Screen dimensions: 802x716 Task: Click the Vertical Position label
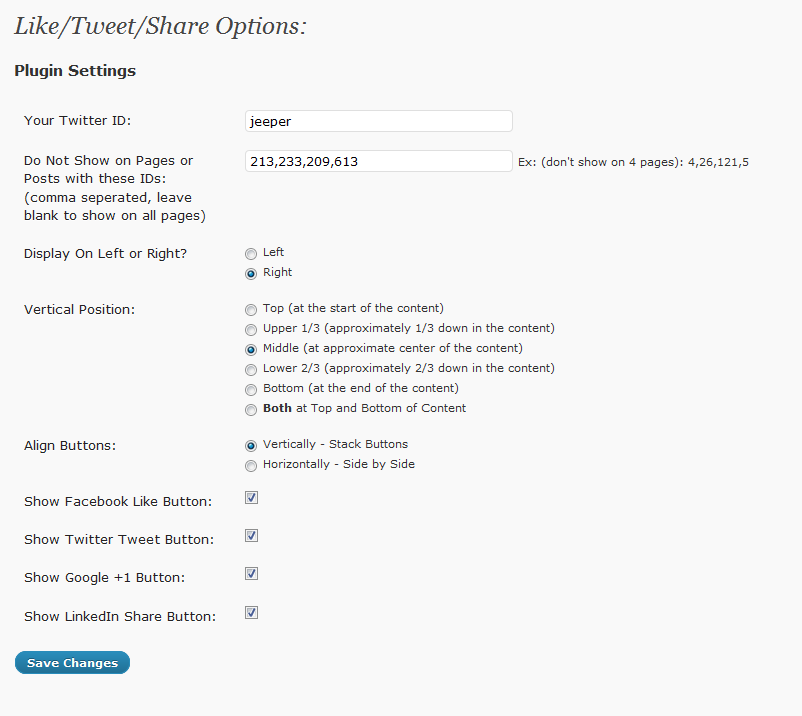click(x=79, y=310)
